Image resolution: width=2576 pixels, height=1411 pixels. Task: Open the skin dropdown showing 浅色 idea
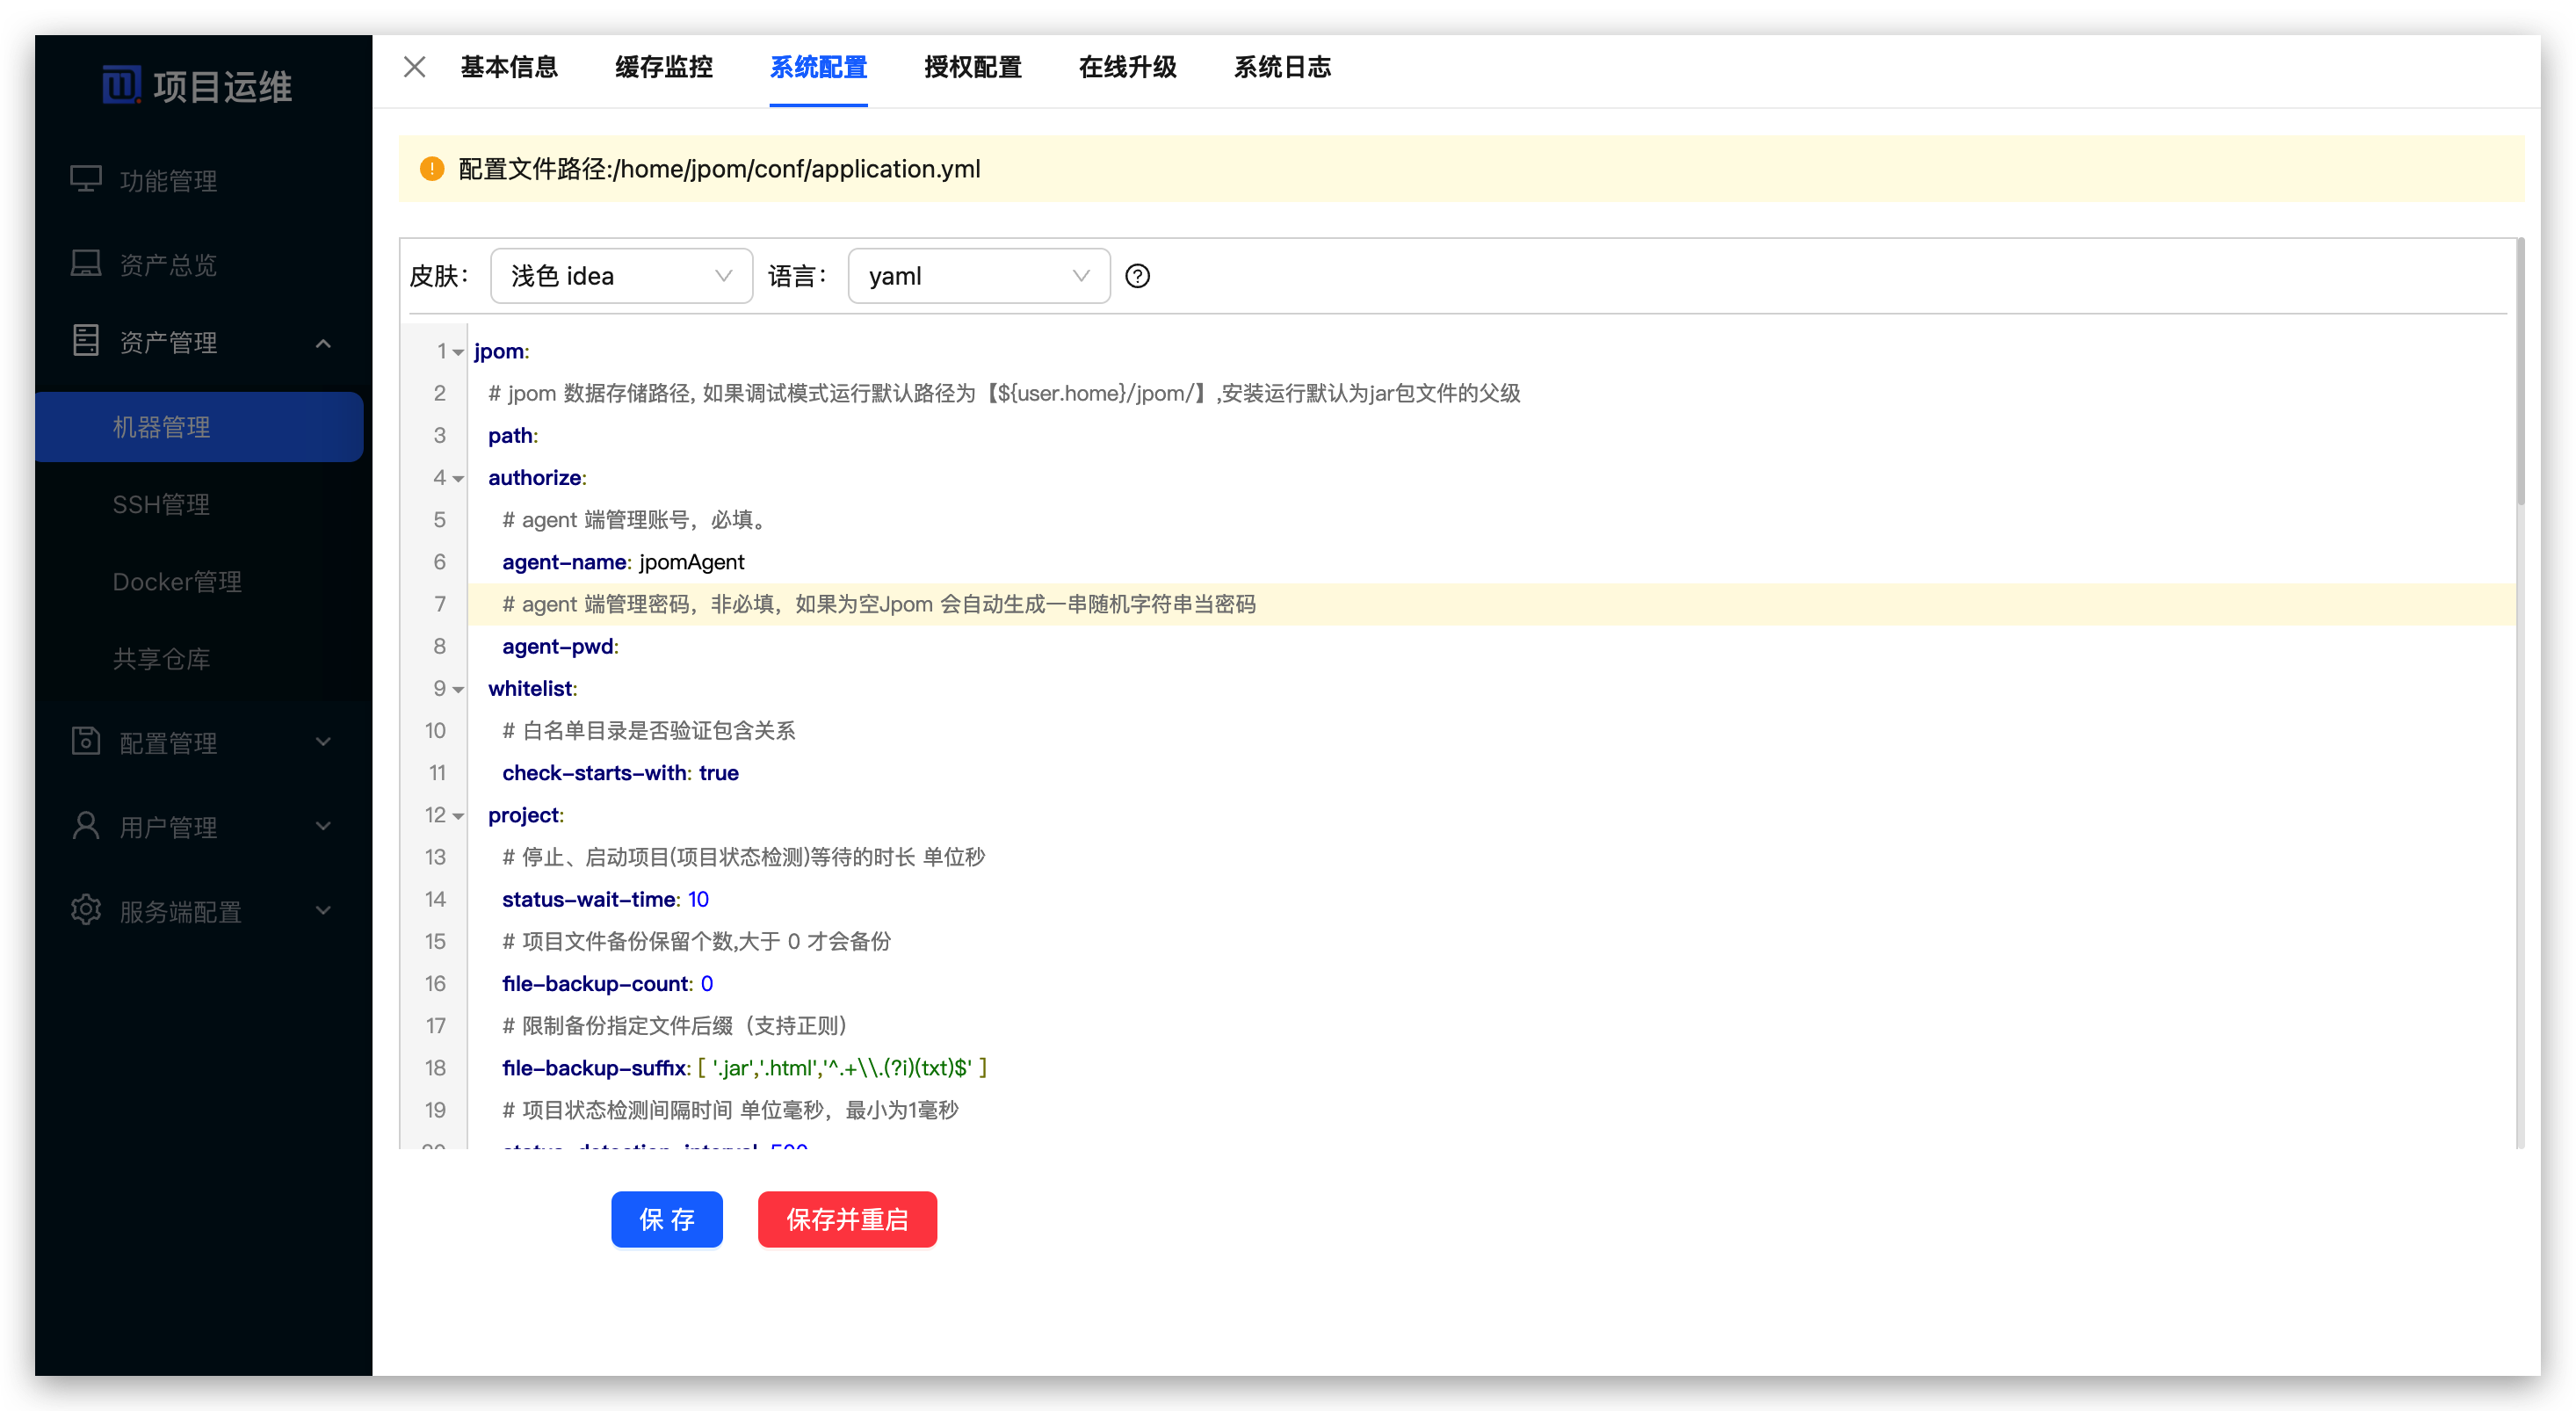(x=621, y=276)
